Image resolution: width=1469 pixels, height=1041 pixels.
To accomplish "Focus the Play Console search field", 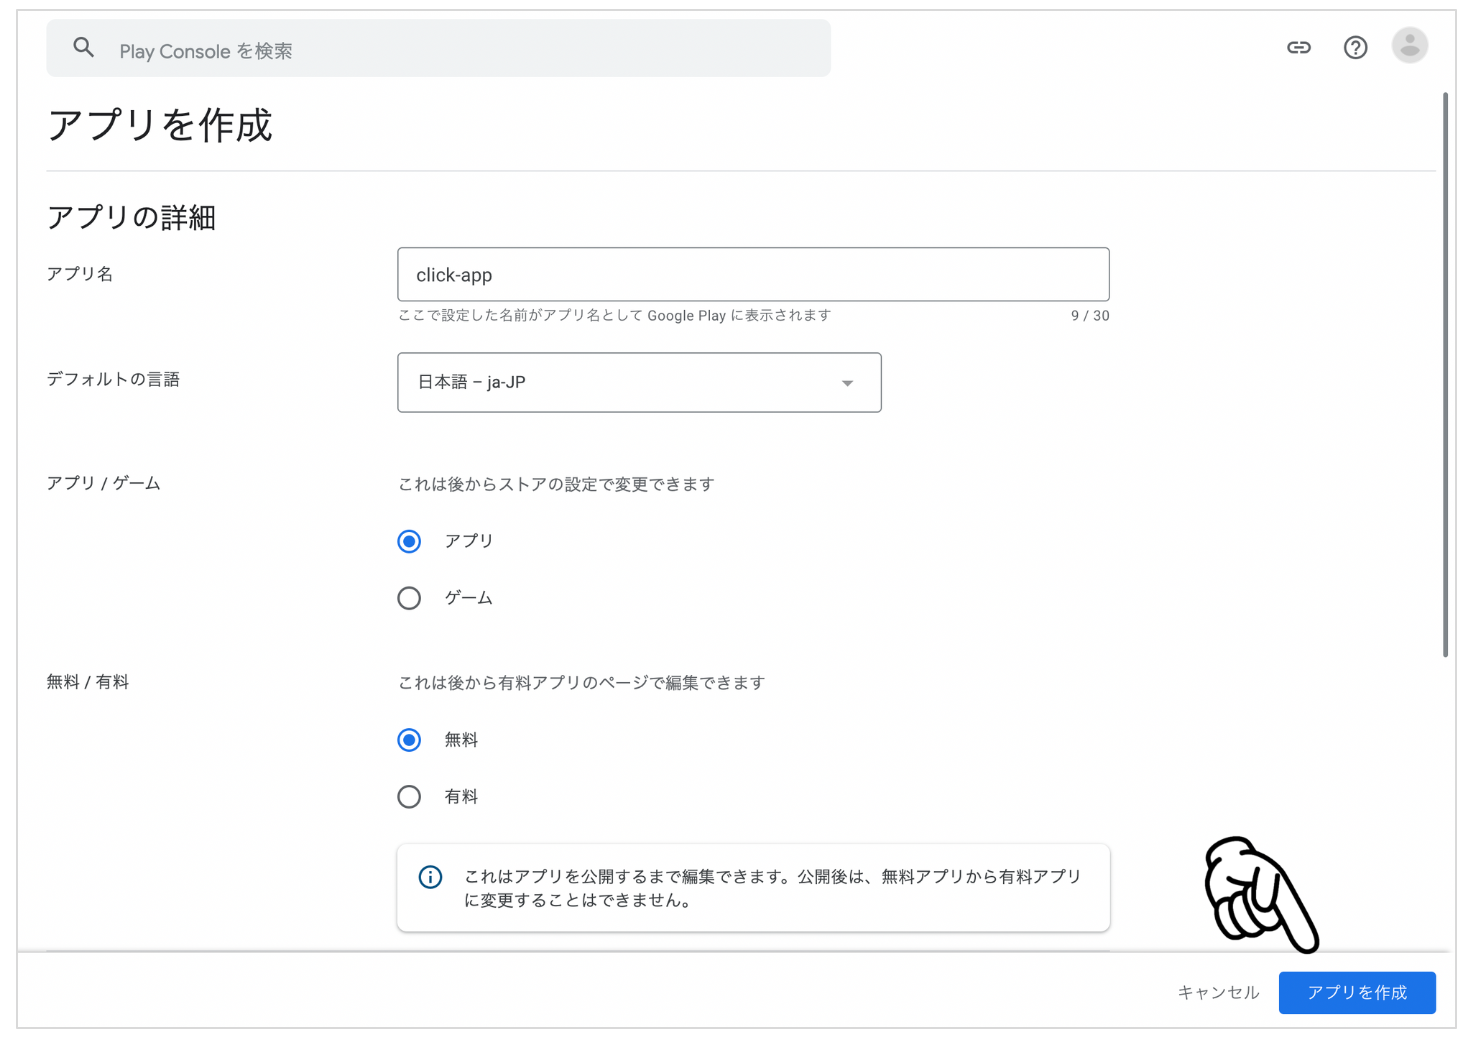I will [x=438, y=48].
